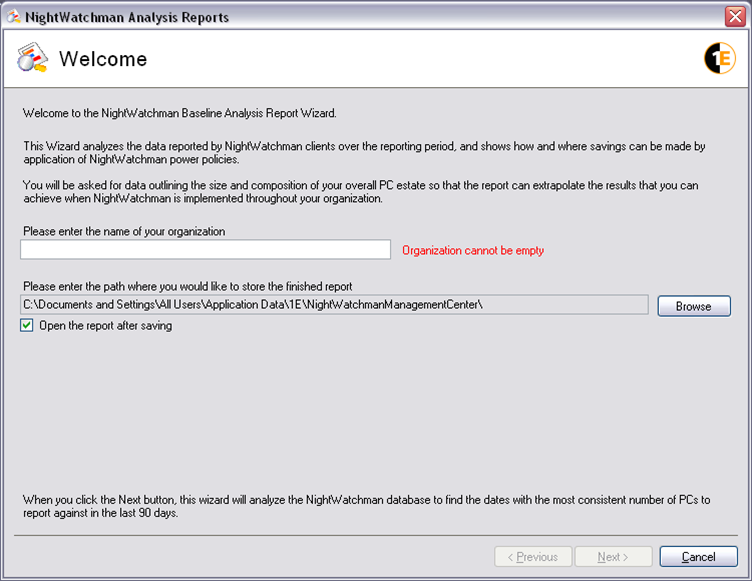Screen dimensions: 752x581
Task: Click the greyed-out Next button
Action: [614, 557]
